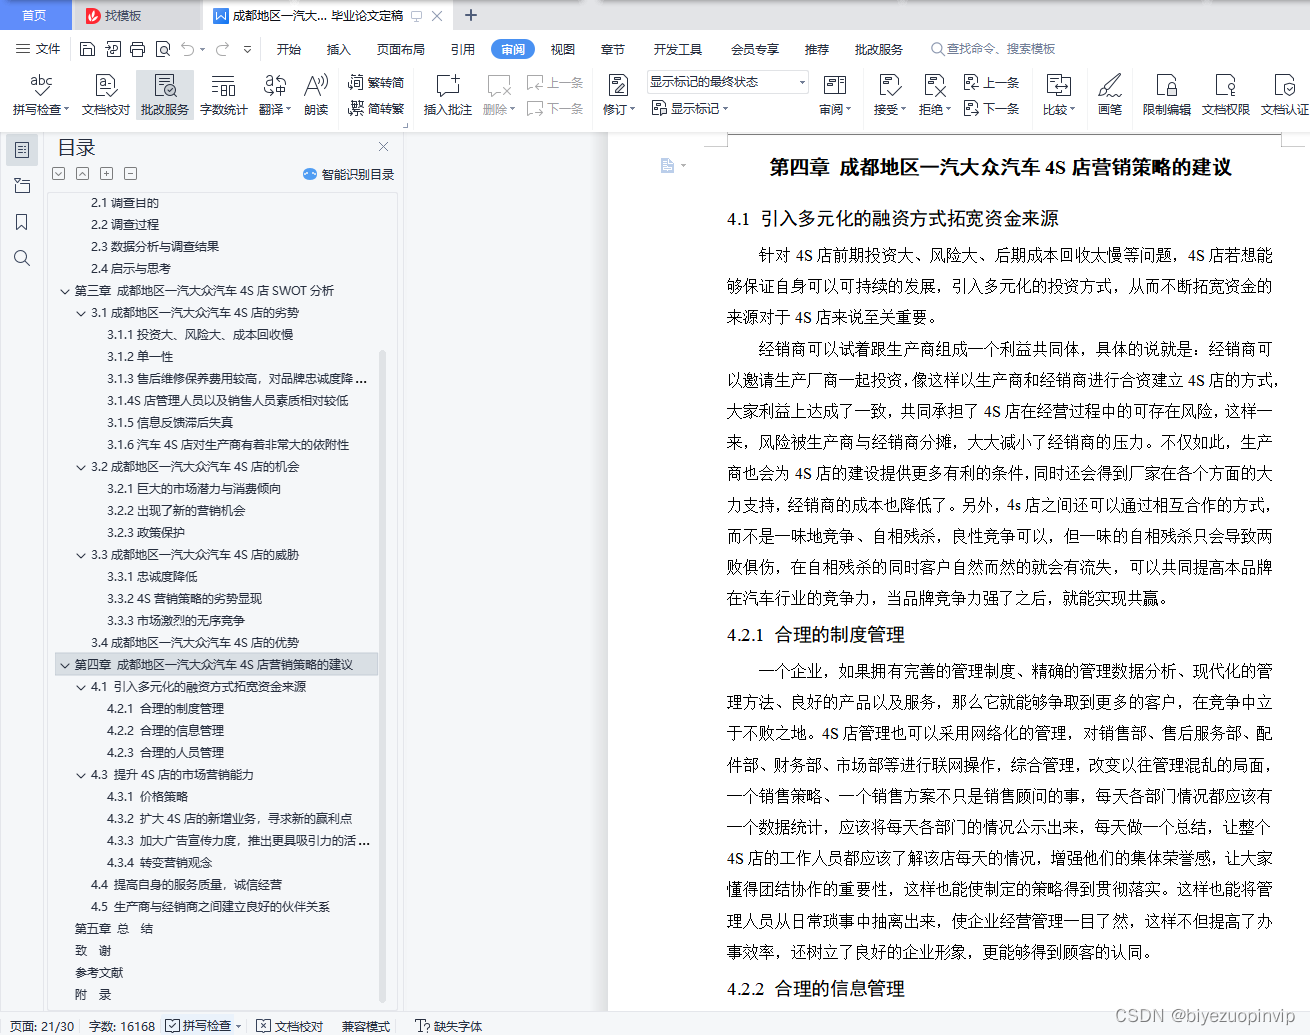Select 4.2.2 合理的信息管理 in outline
This screenshot has width=1310, height=1035.
pyautogui.click(x=165, y=731)
